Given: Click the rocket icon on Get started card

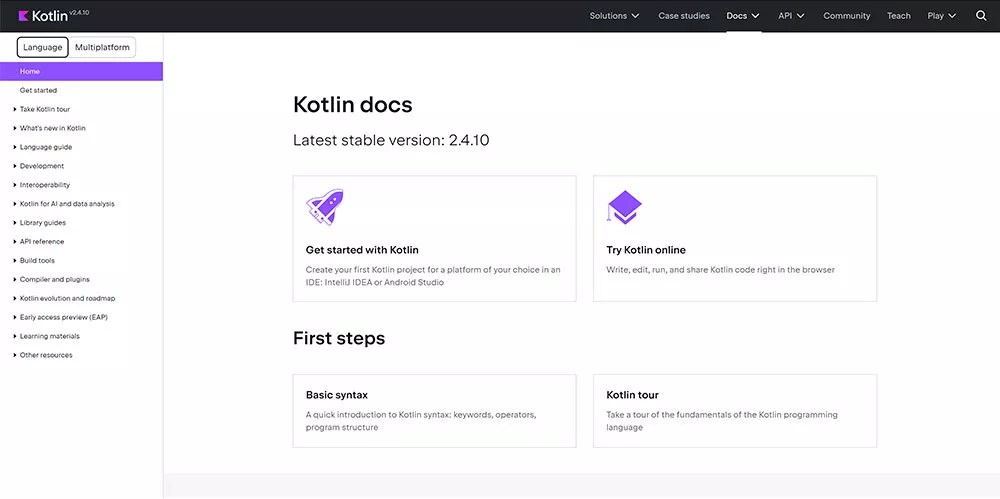Looking at the screenshot, I should [325, 207].
